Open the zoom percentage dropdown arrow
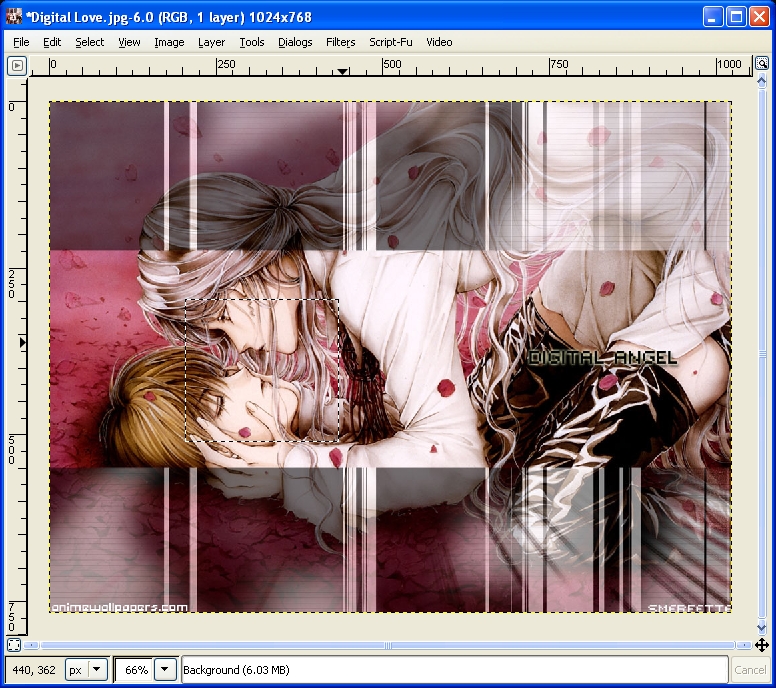Viewport: 776px width, 688px height. (164, 670)
